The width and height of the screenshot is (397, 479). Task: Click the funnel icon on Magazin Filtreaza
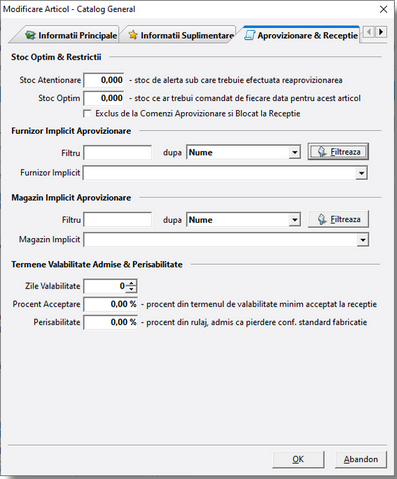coord(322,219)
